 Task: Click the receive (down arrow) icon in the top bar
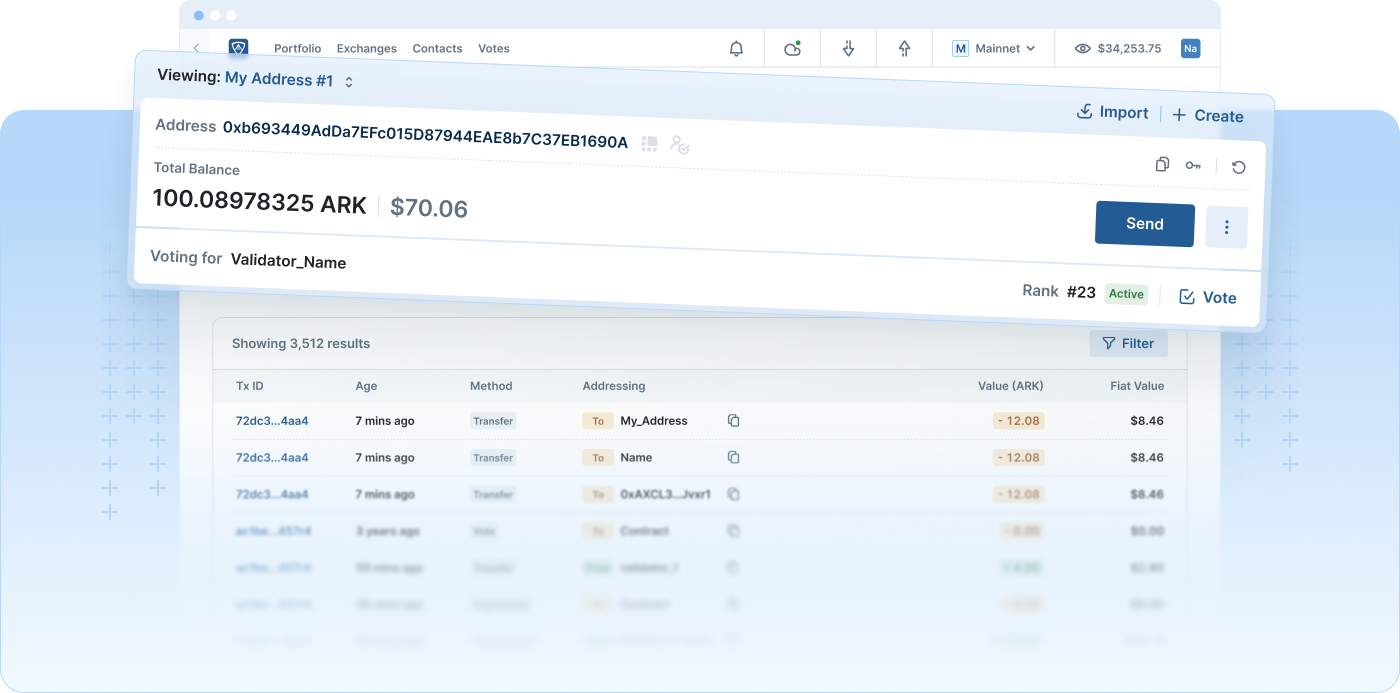[848, 48]
